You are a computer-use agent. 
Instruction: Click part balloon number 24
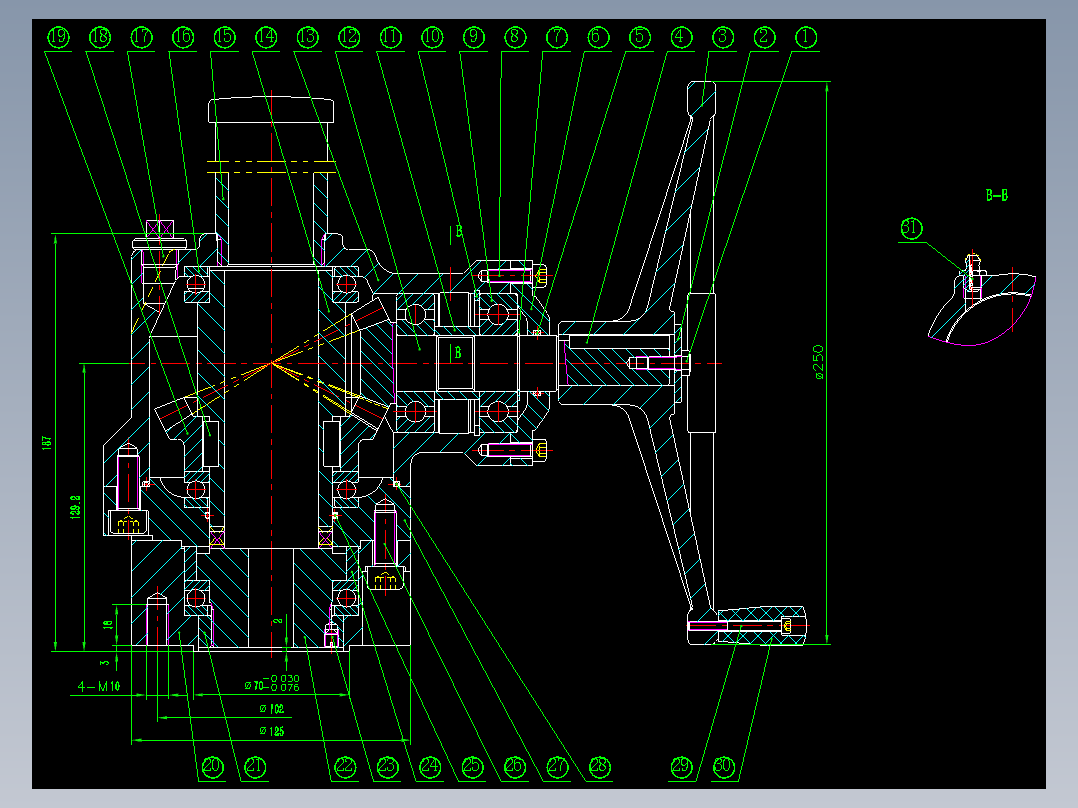[430, 767]
